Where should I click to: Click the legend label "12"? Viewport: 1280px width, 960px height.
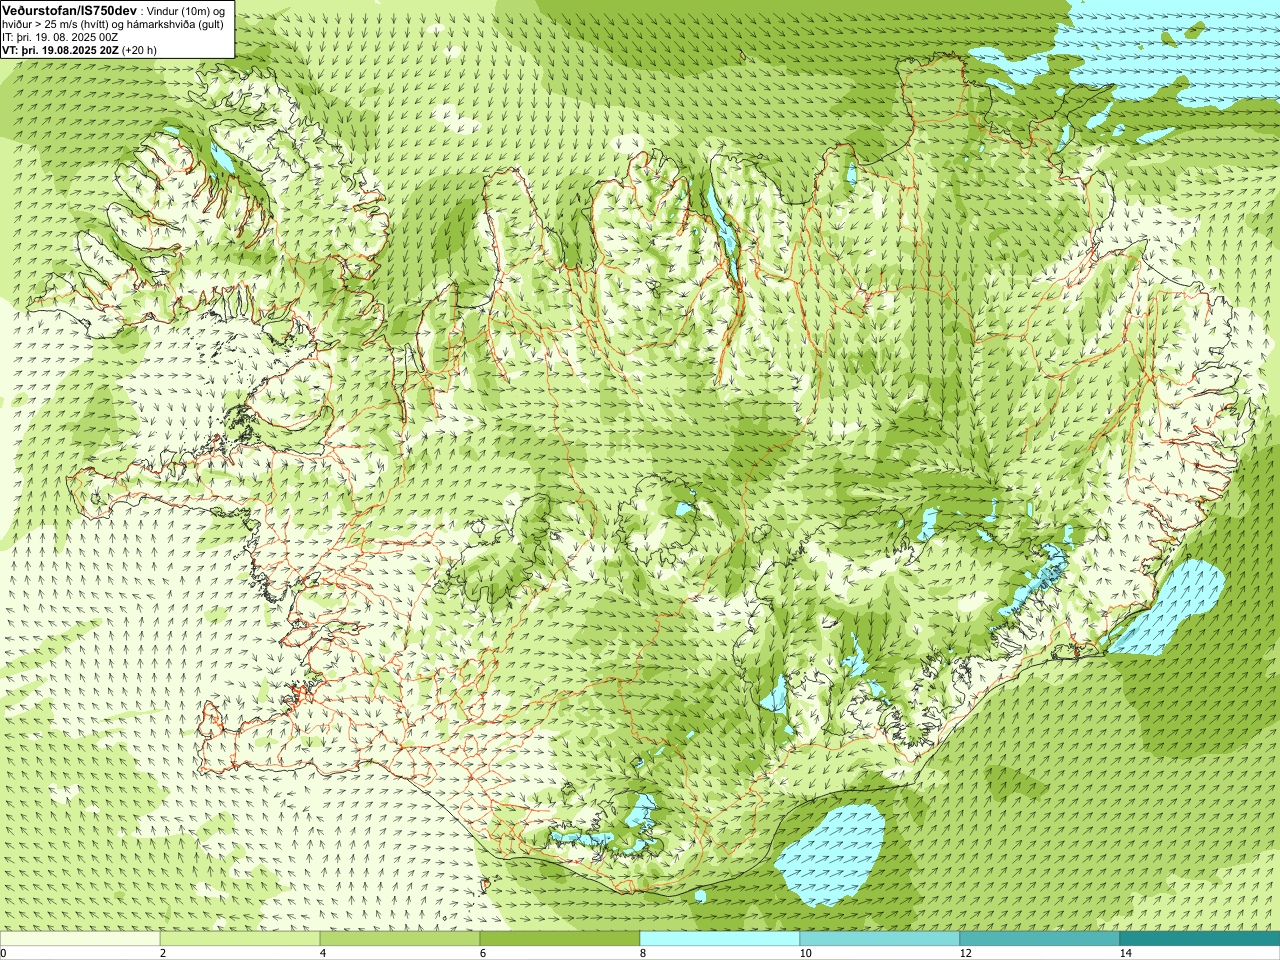click(965, 953)
